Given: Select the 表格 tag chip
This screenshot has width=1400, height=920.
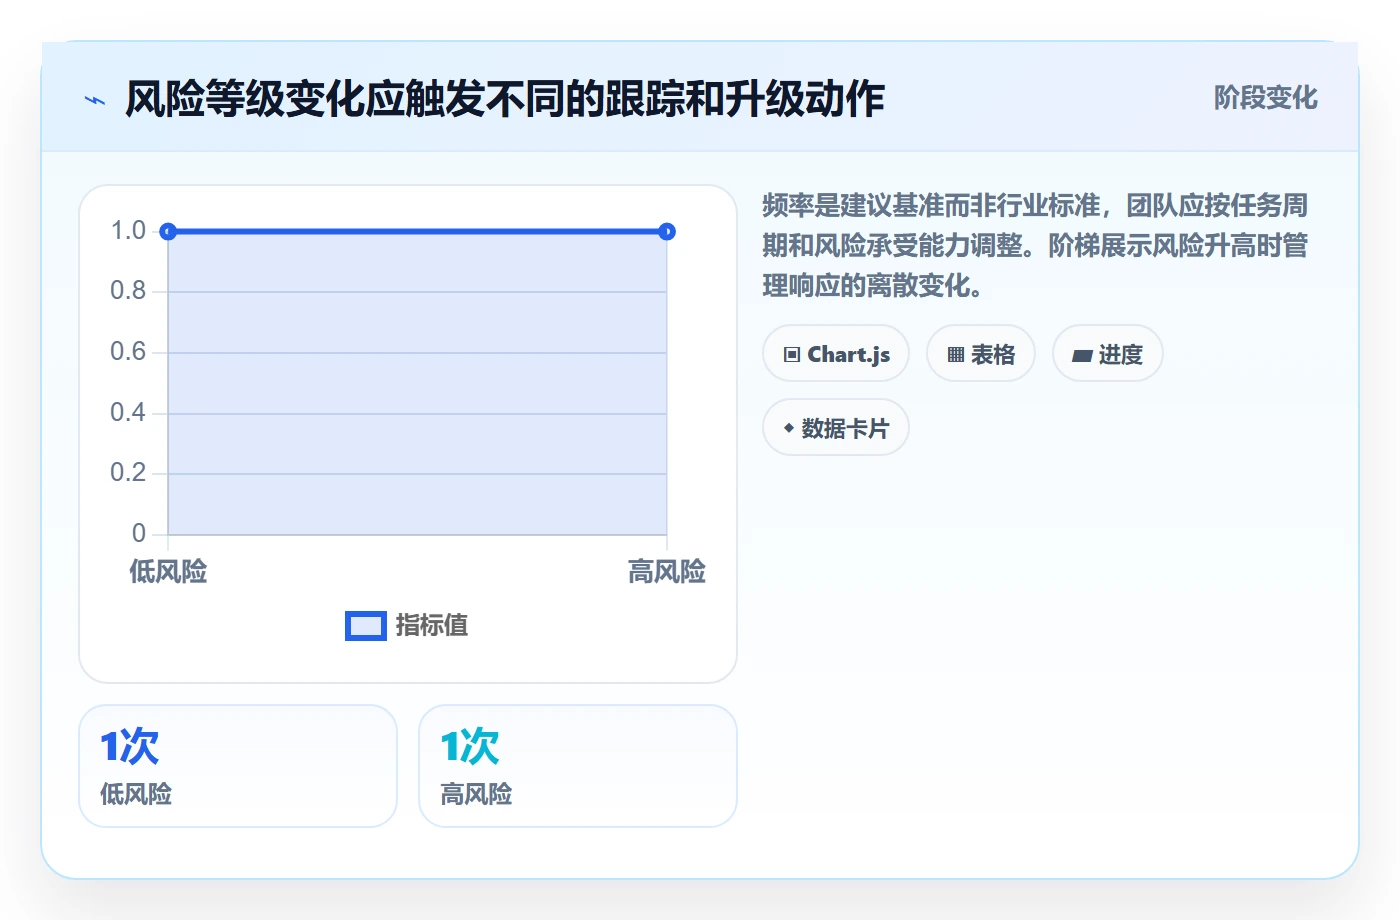Looking at the screenshot, I should click(x=981, y=354).
